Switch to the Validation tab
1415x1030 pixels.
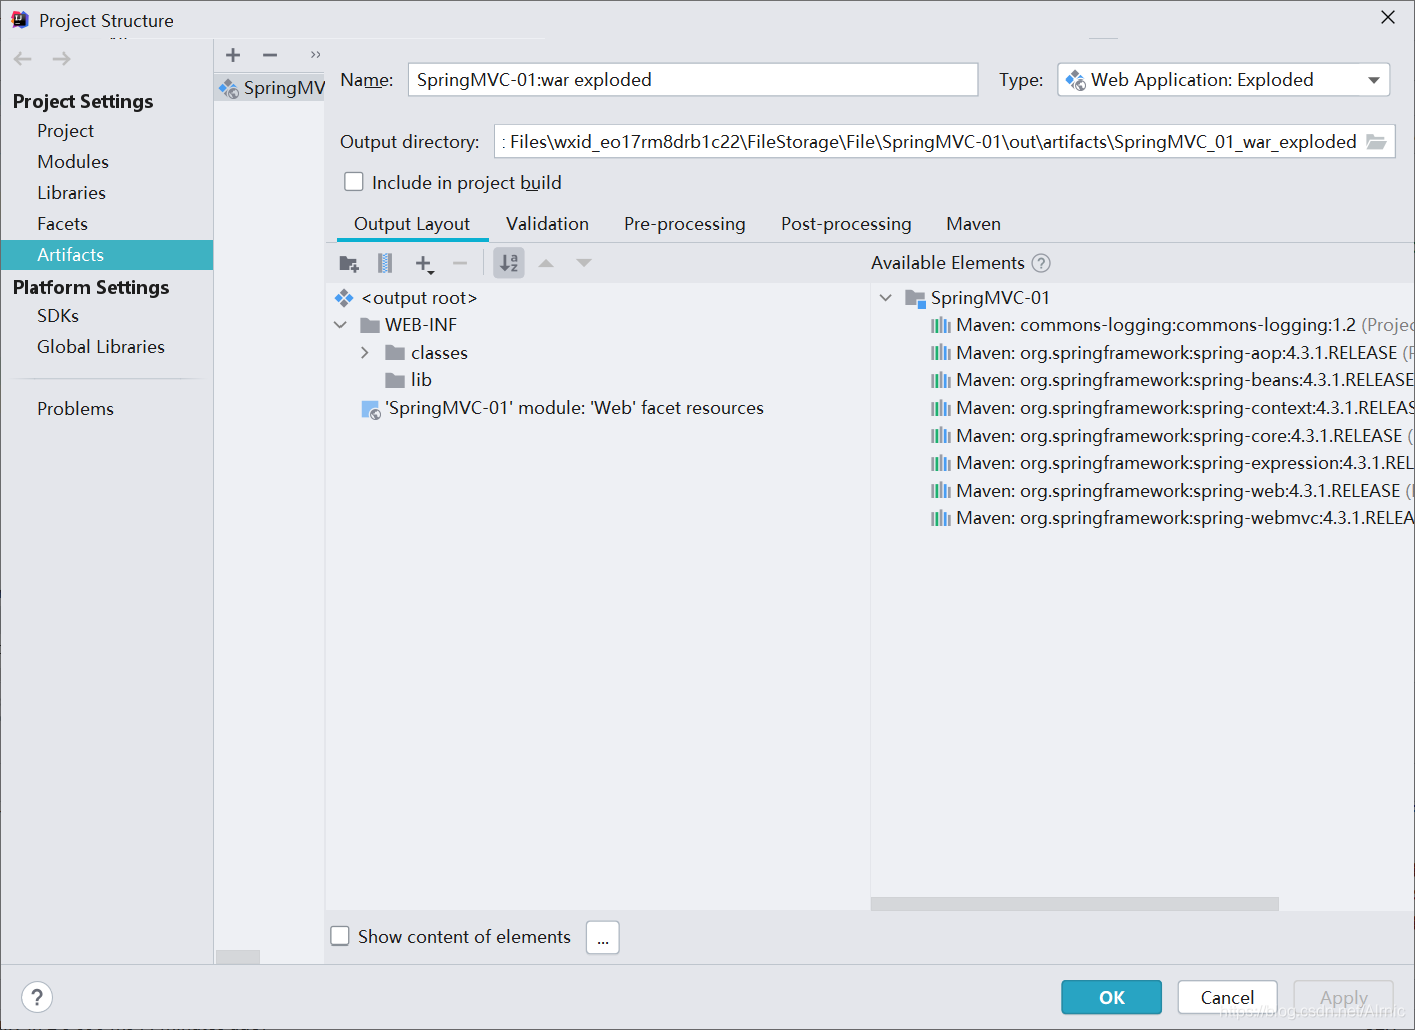point(547,223)
